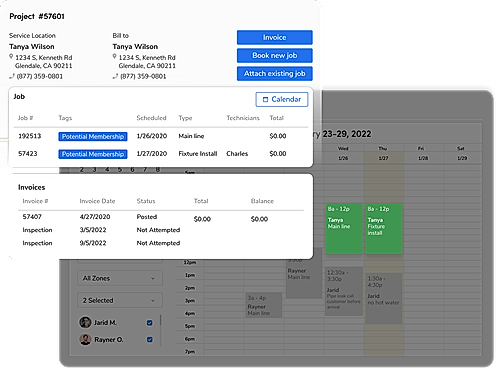
Task: Click the Fixture Install job type
Action: tap(198, 154)
